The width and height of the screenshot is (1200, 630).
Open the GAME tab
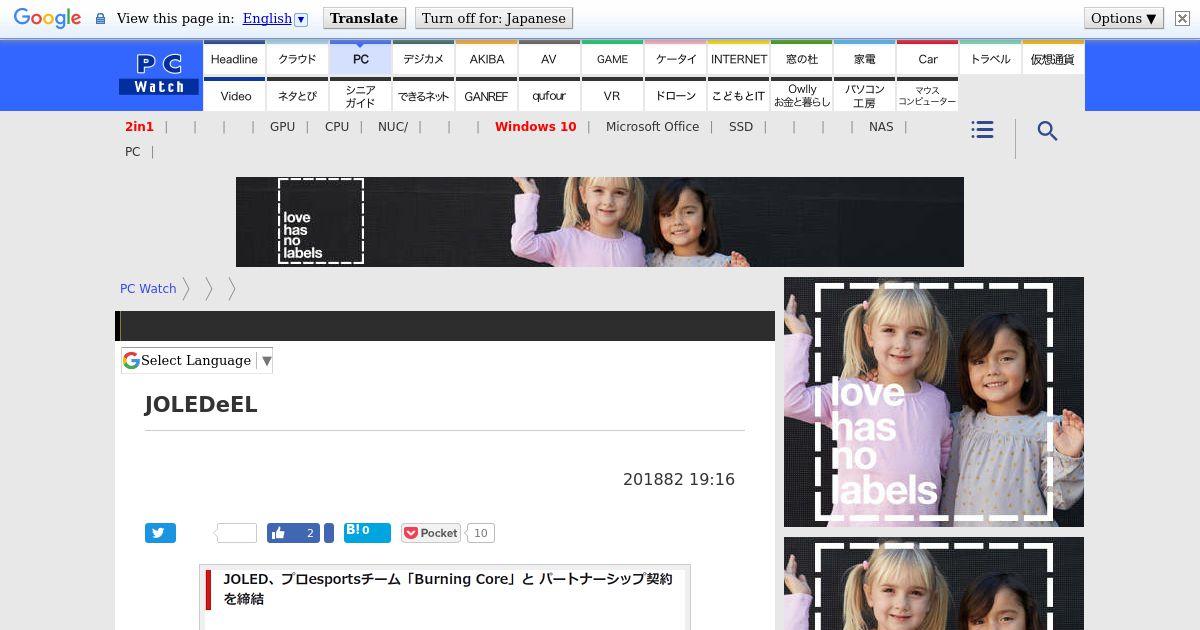coord(612,58)
